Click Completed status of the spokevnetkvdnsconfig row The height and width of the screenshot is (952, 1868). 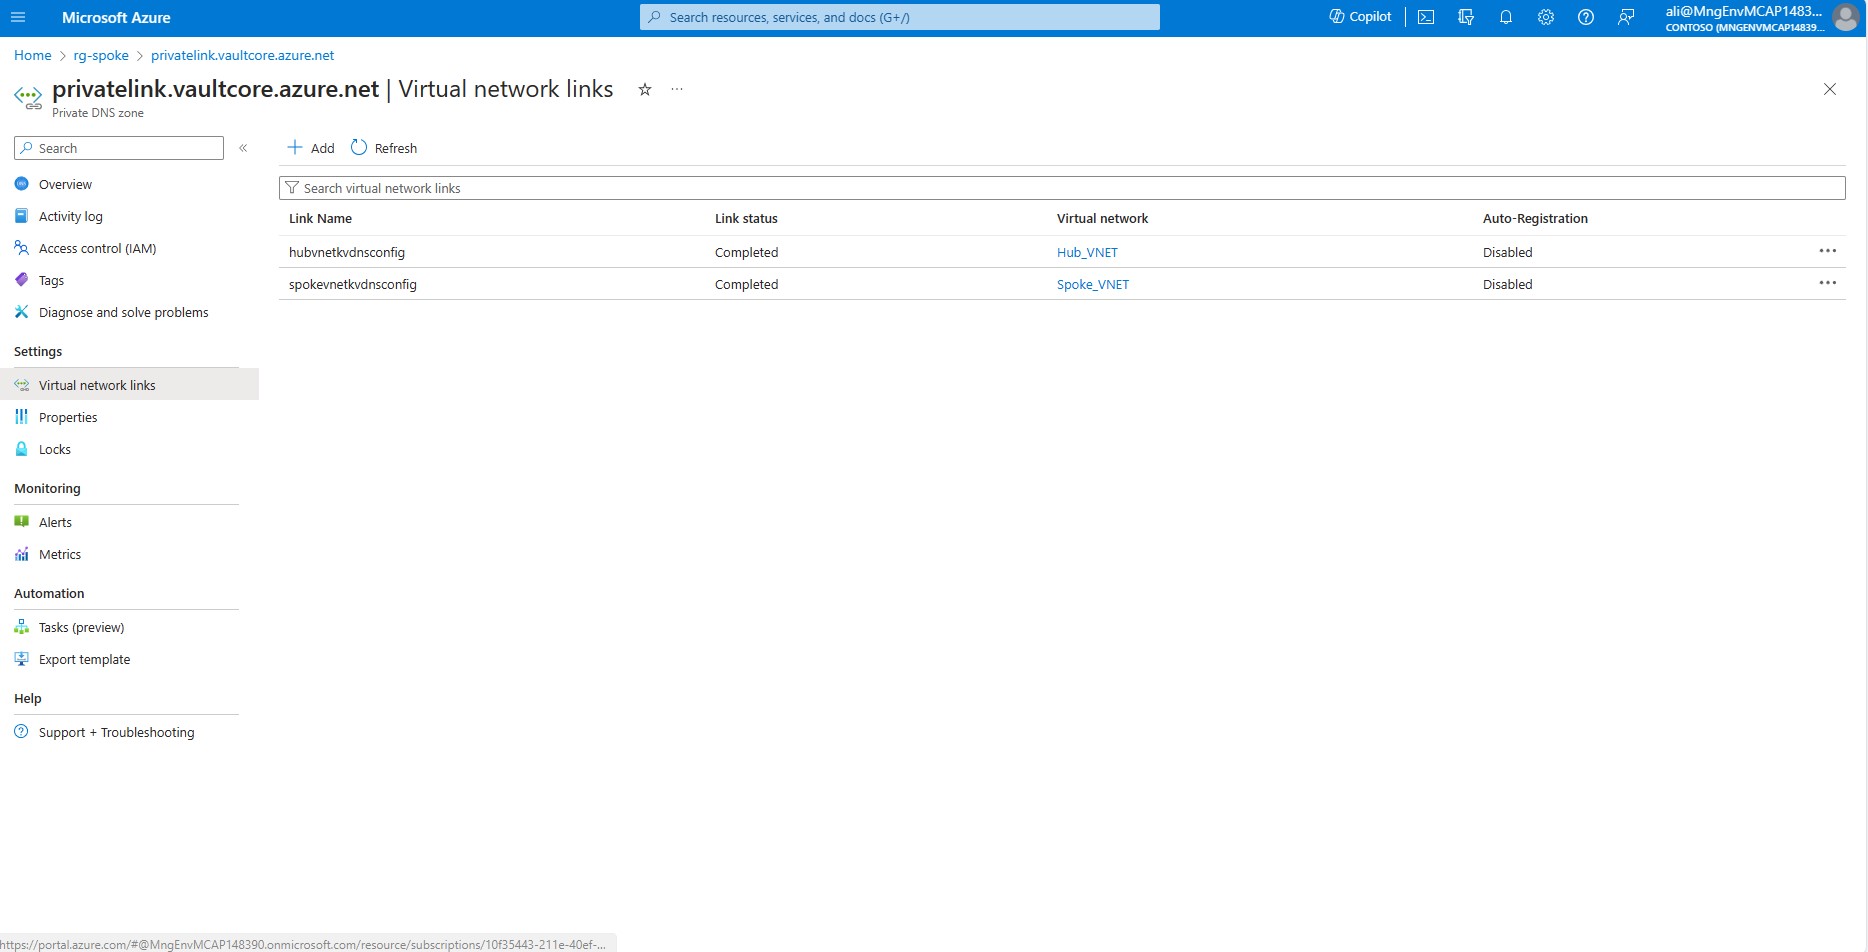(746, 284)
